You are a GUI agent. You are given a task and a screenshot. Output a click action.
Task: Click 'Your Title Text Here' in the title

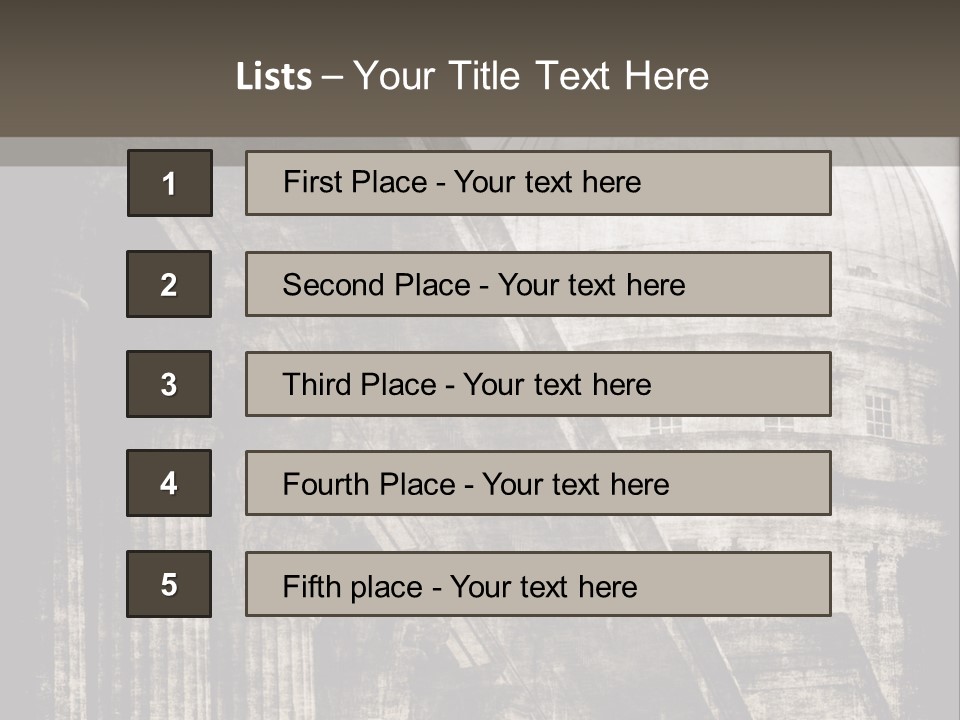click(x=530, y=76)
